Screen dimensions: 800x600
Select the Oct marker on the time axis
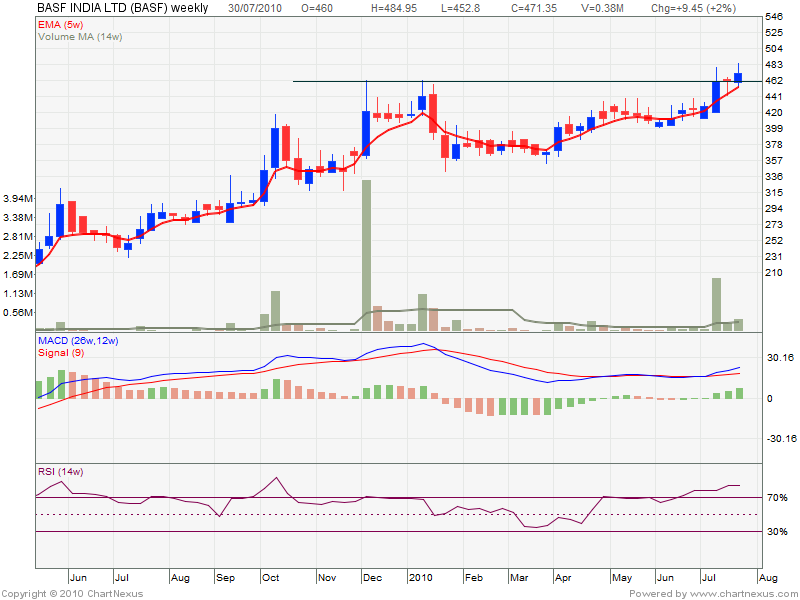(271, 578)
